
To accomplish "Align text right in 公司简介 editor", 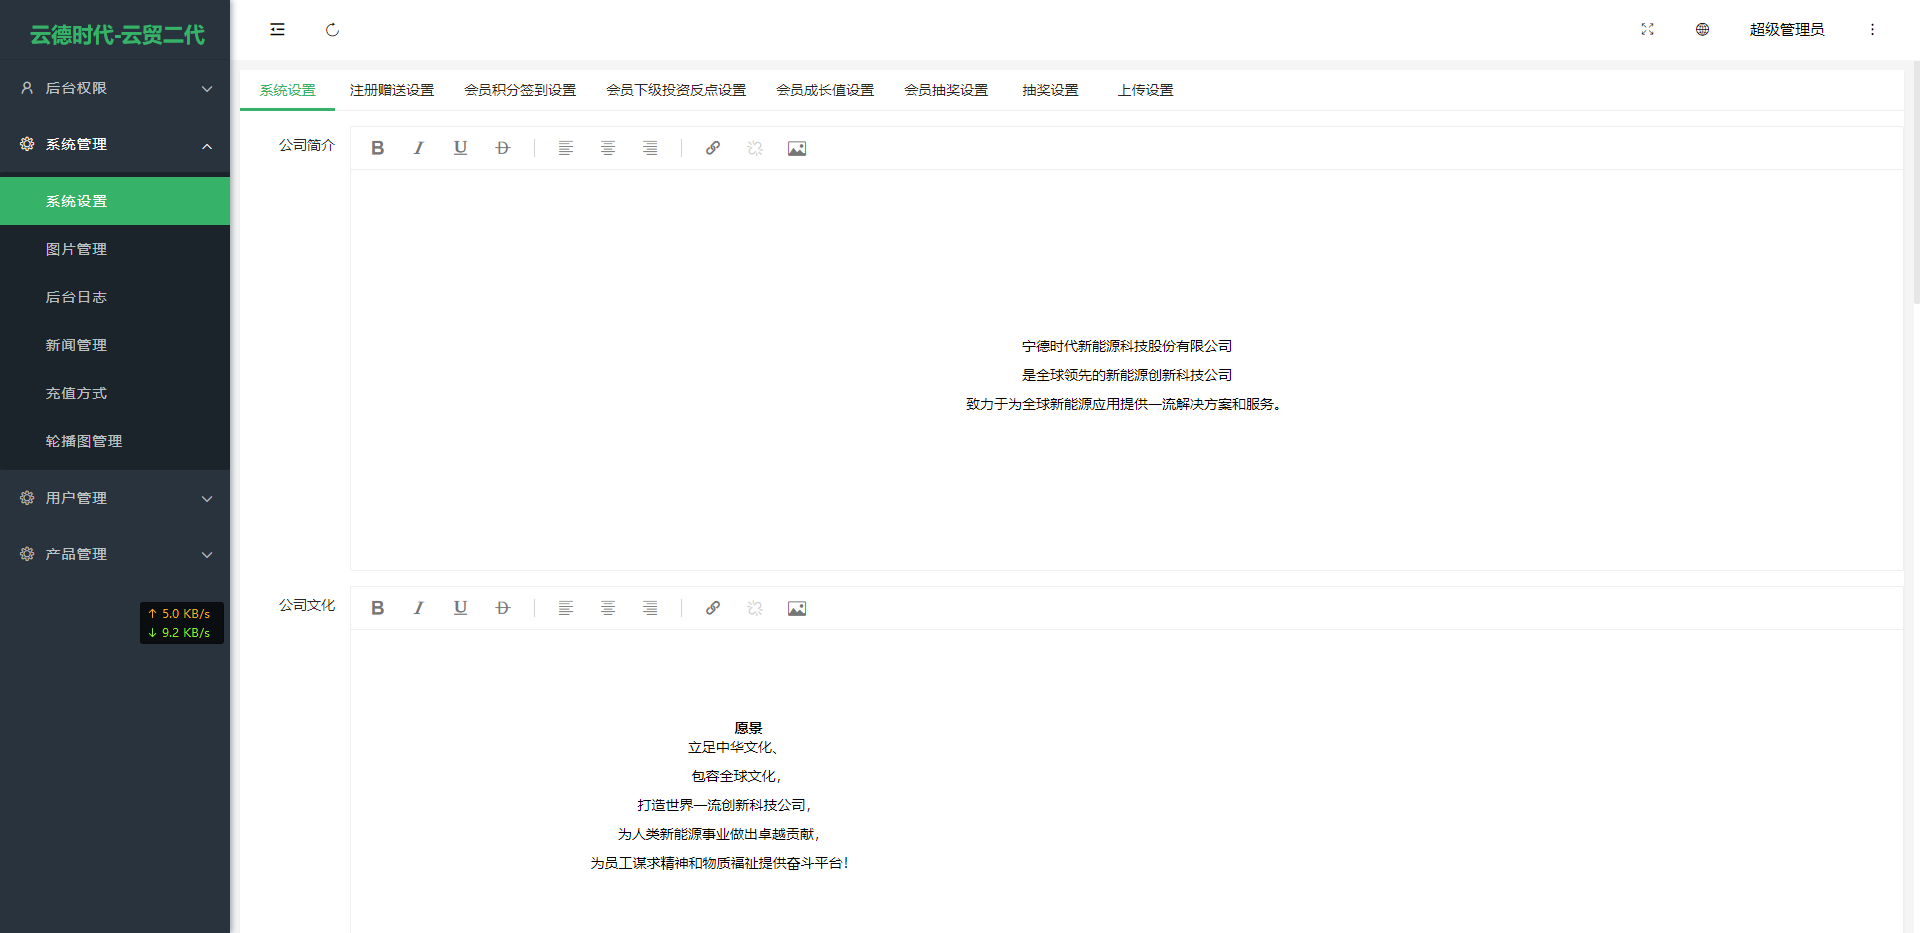I will click(650, 148).
